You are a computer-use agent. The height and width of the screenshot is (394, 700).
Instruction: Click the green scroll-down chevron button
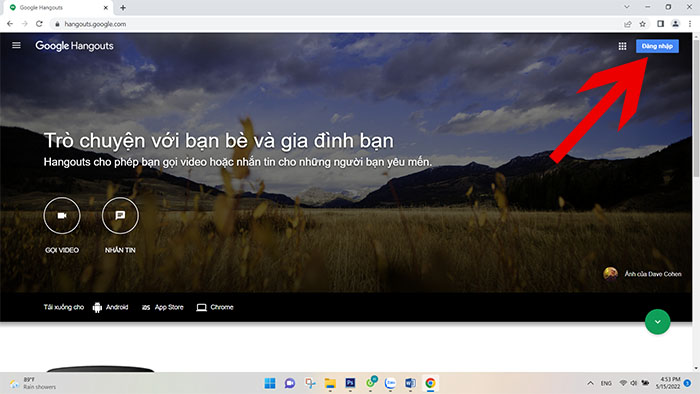[658, 322]
